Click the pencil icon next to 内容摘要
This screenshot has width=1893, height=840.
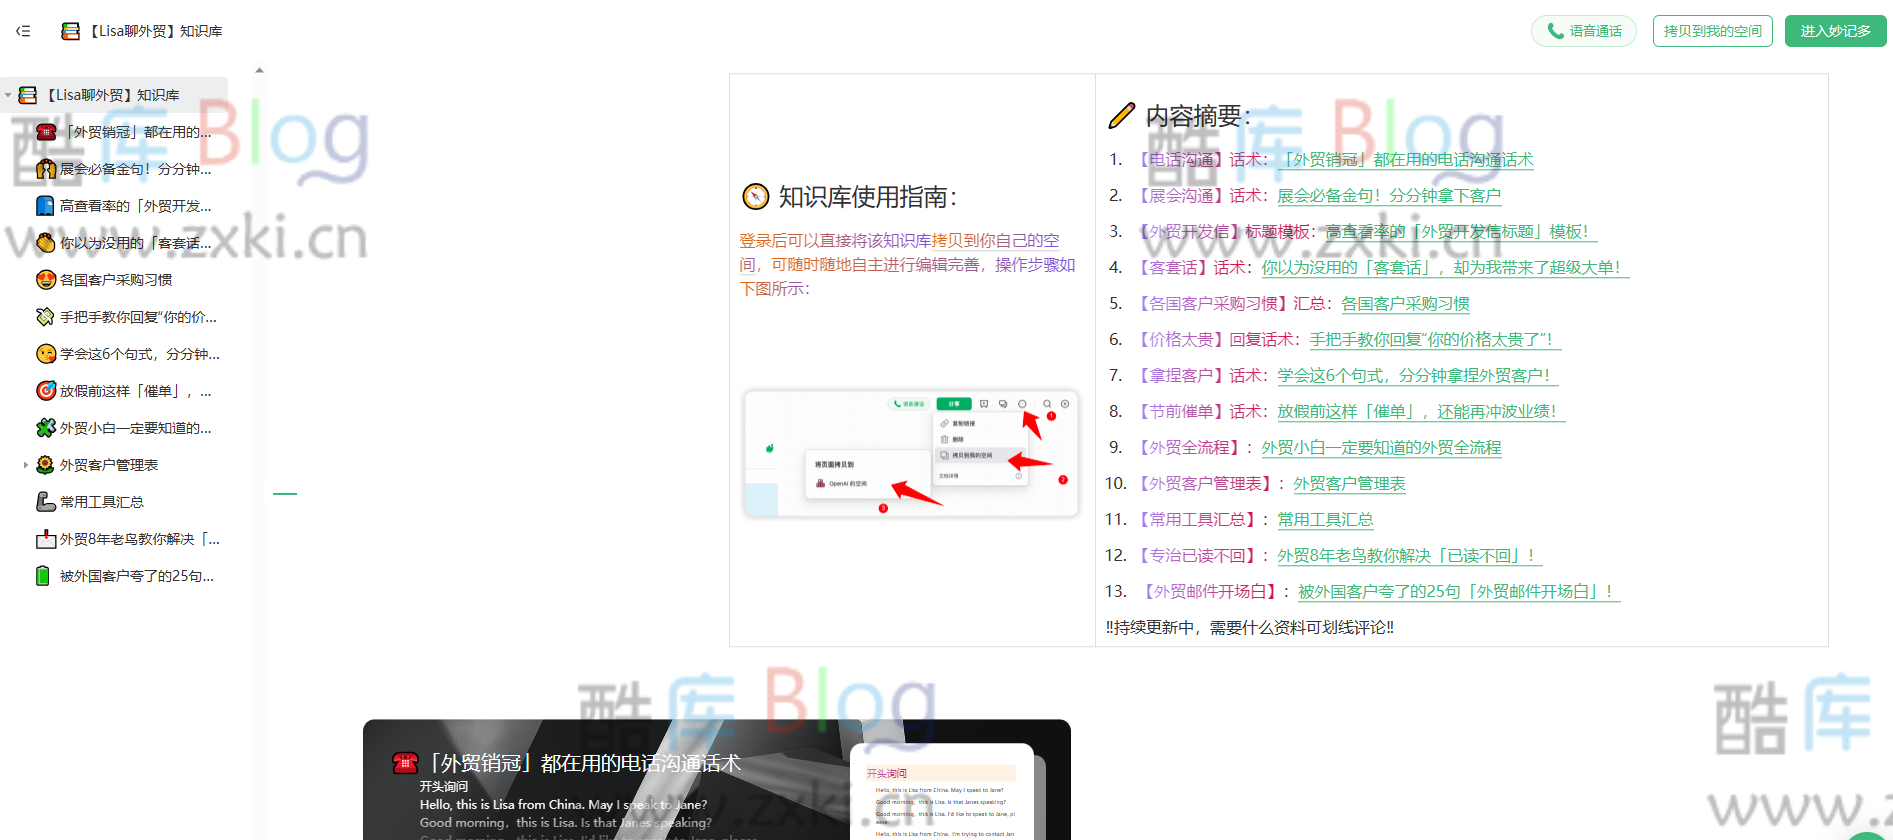[x=1122, y=116]
